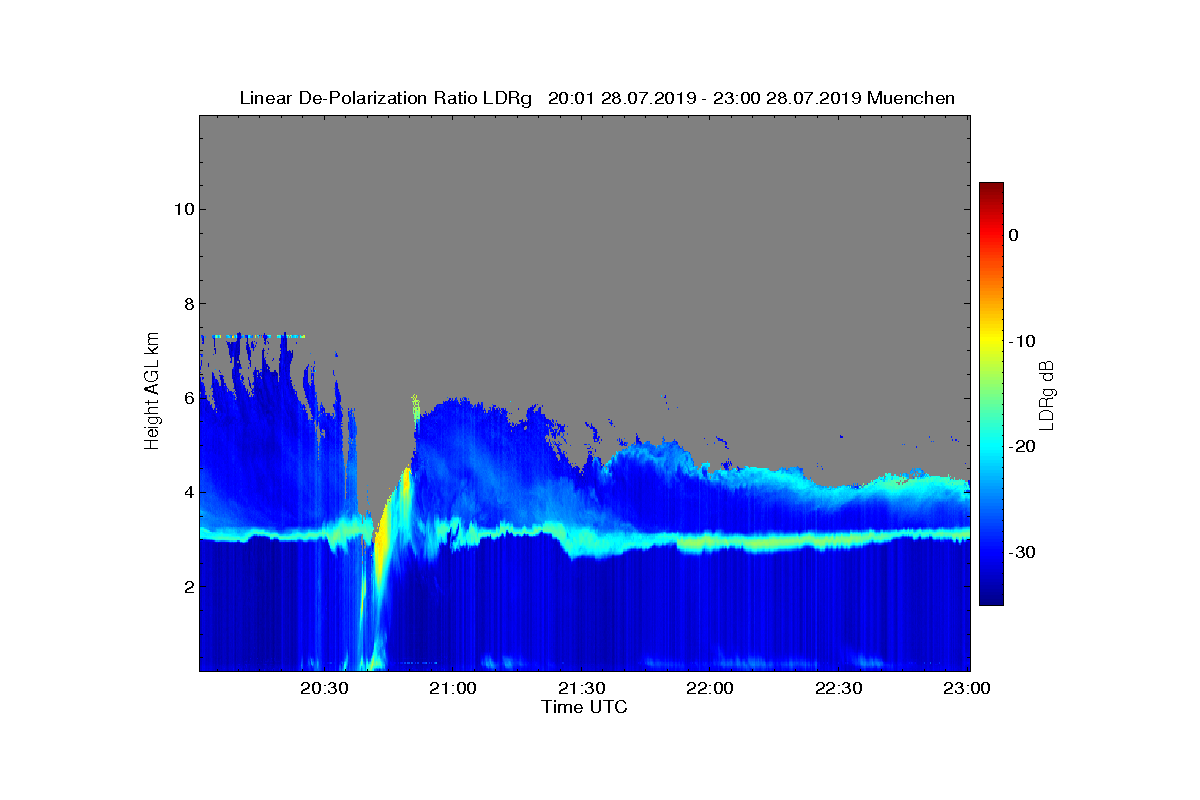Click the dark blue bottom of colorbar
Screen dimensions: 1200x800
pos(991,595)
